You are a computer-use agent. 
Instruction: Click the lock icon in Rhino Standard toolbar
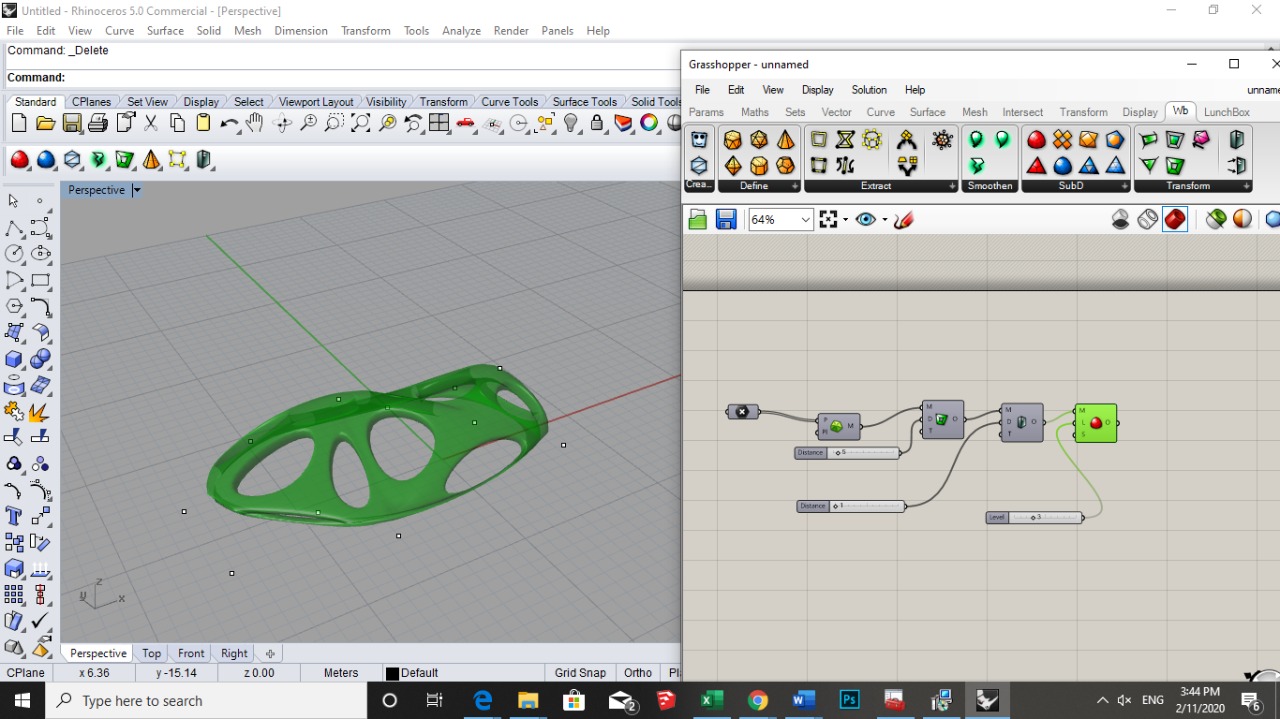(x=597, y=123)
